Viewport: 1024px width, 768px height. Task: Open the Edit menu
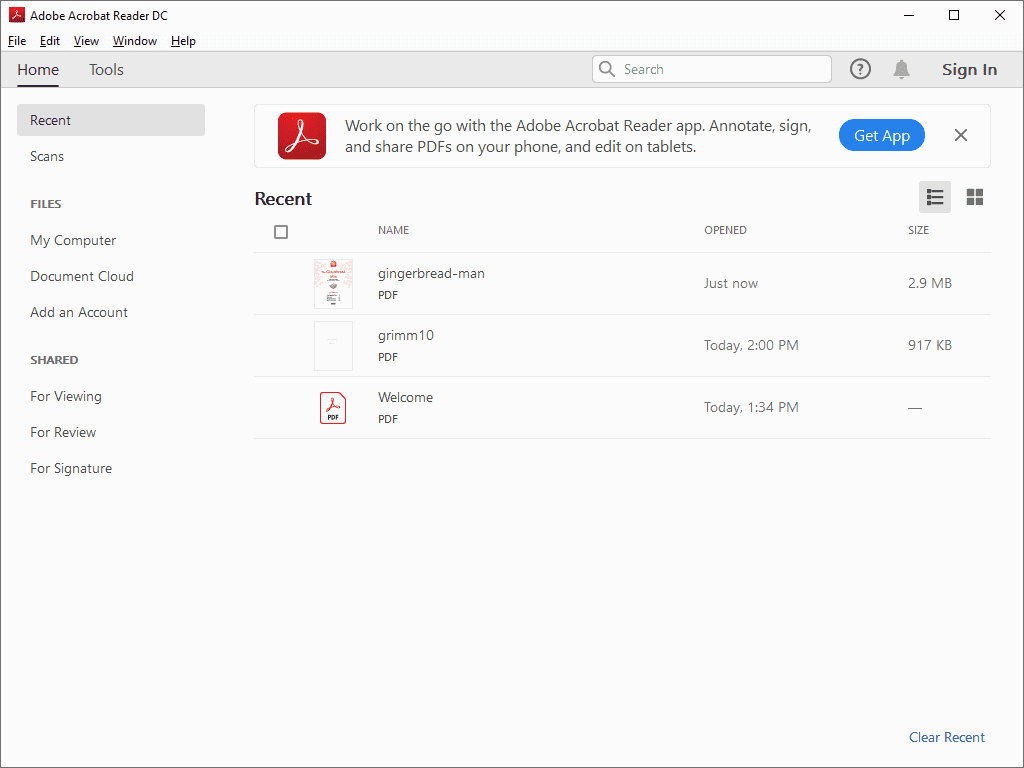click(x=50, y=40)
